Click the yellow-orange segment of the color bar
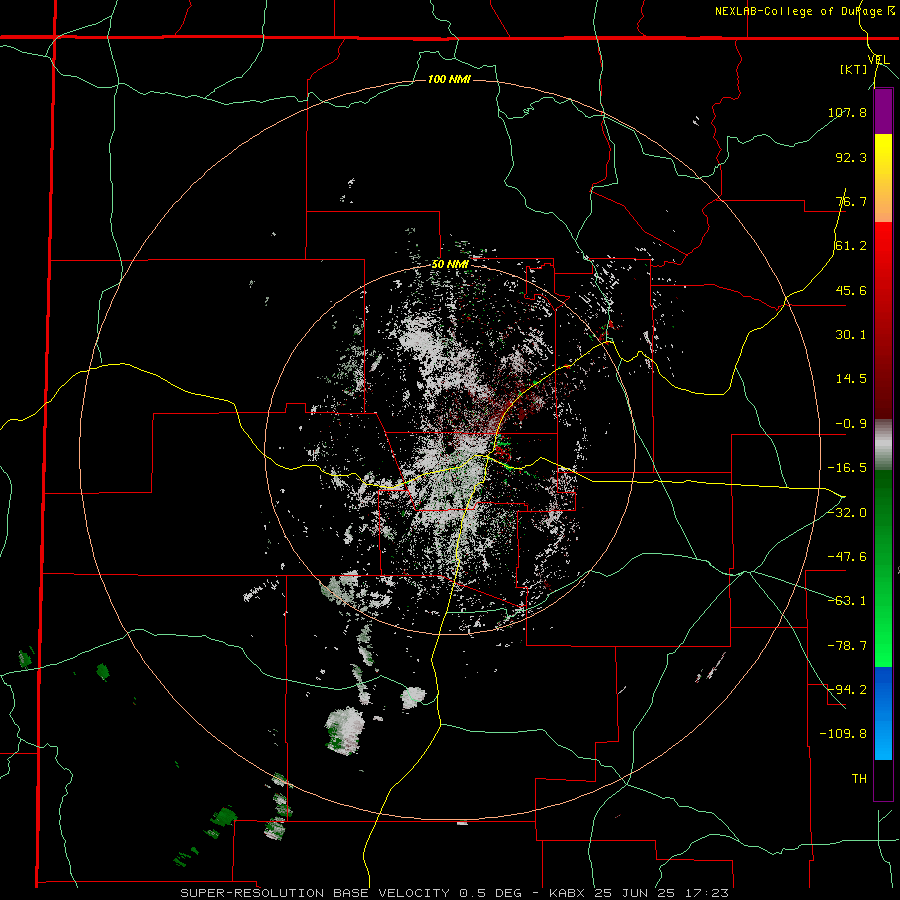This screenshot has height=900, width=900. [883, 178]
